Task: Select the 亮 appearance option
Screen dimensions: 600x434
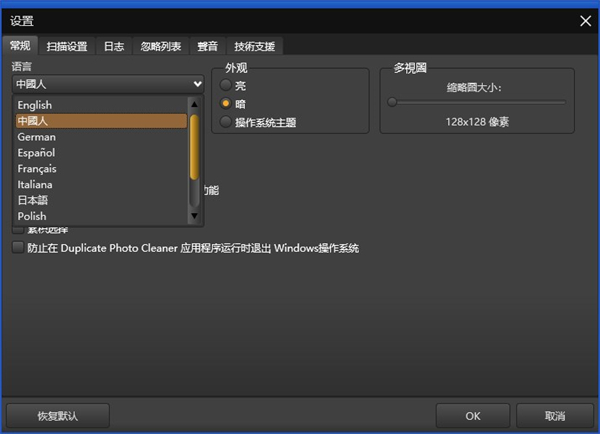Action: (x=225, y=86)
